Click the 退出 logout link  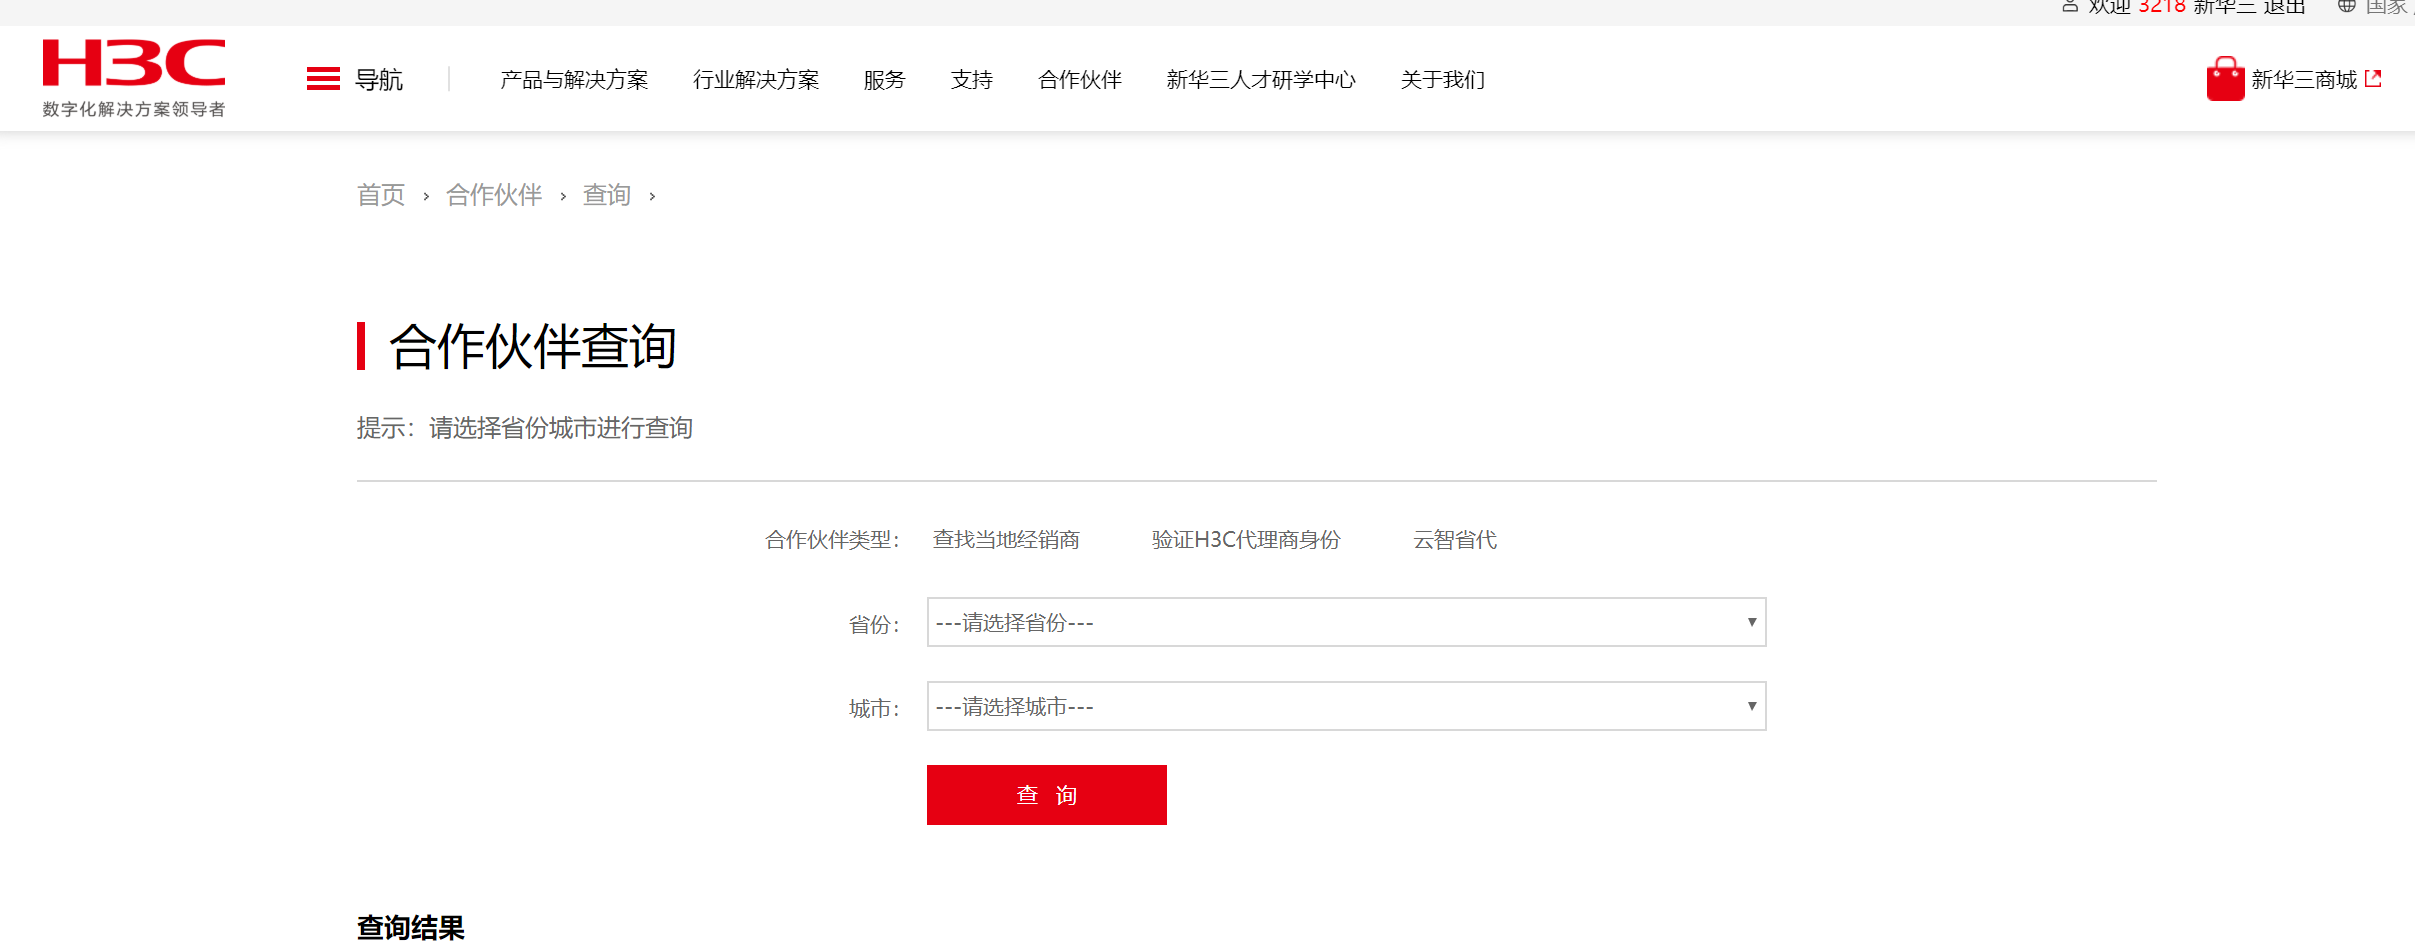[x=2284, y=7]
